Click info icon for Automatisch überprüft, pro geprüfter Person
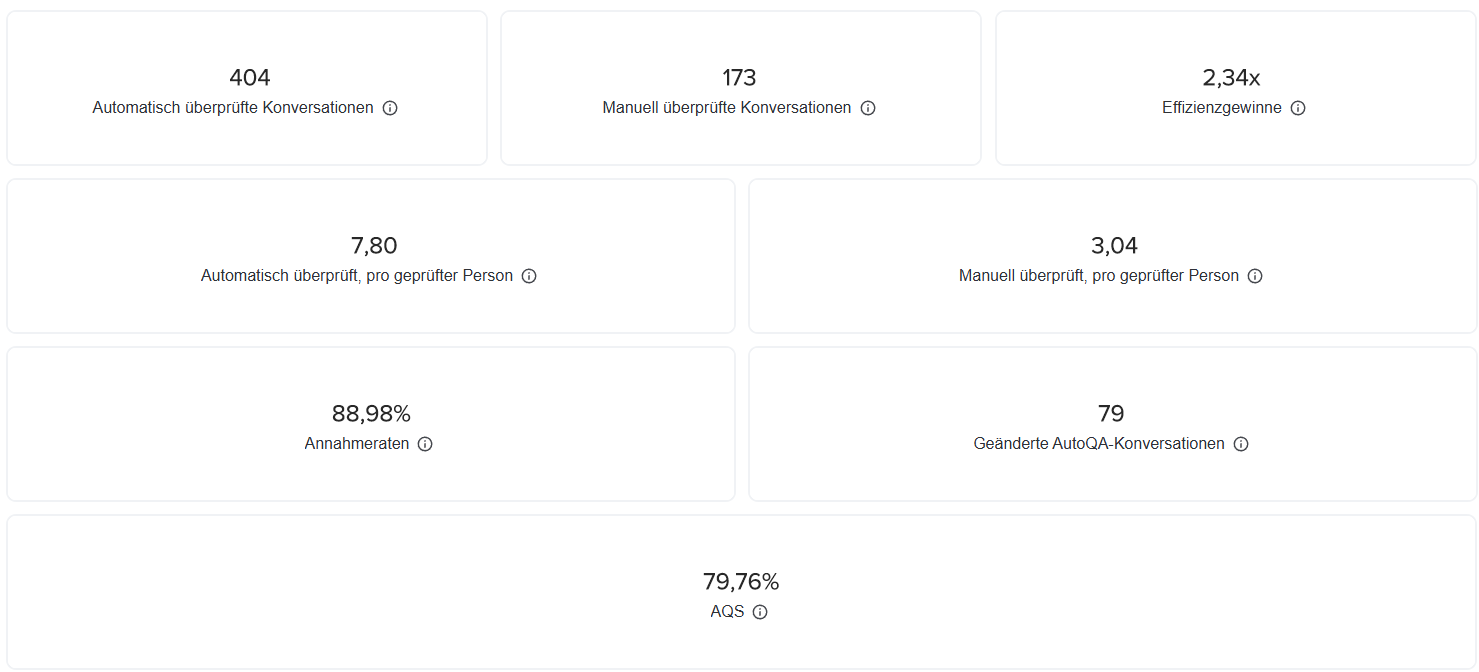1479x672 pixels. (529, 276)
